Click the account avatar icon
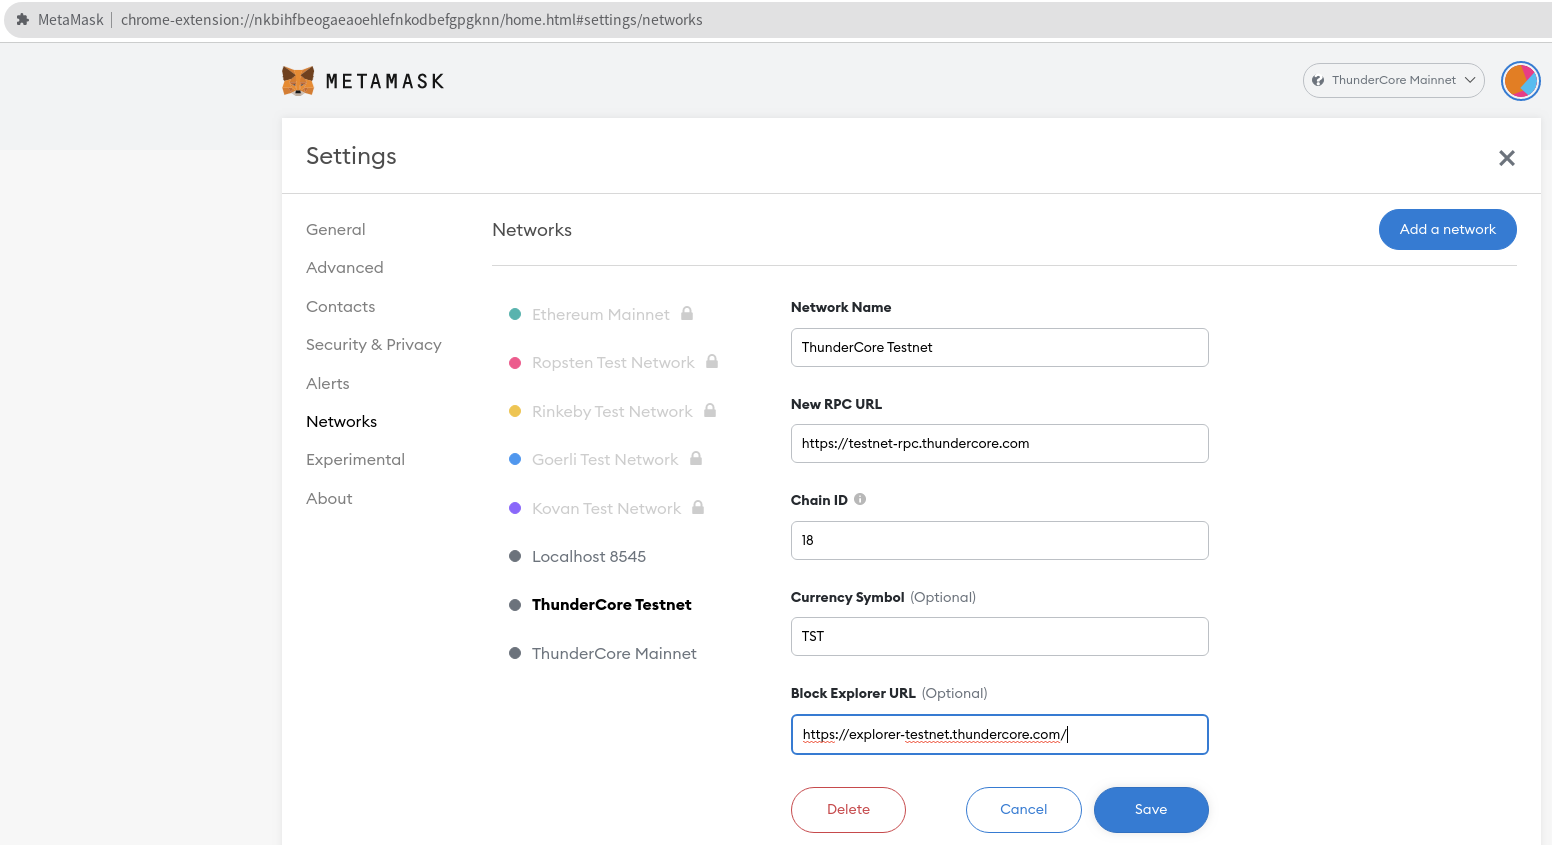 tap(1520, 81)
